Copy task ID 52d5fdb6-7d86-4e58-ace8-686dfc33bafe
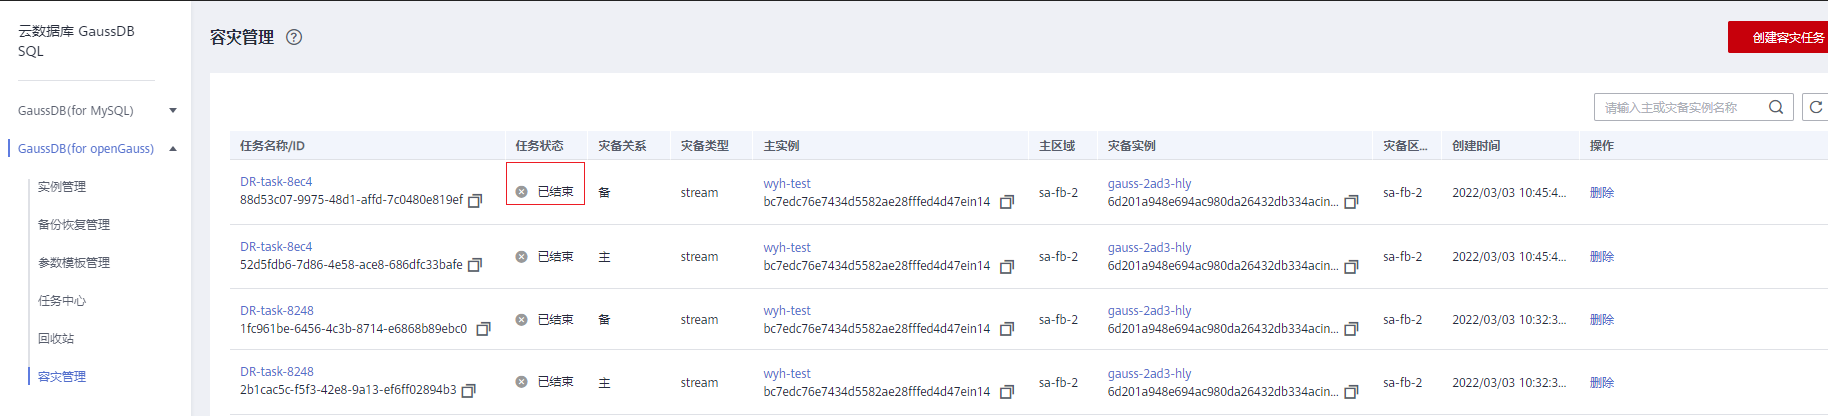The image size is (1828, 416). pos(475,265)
